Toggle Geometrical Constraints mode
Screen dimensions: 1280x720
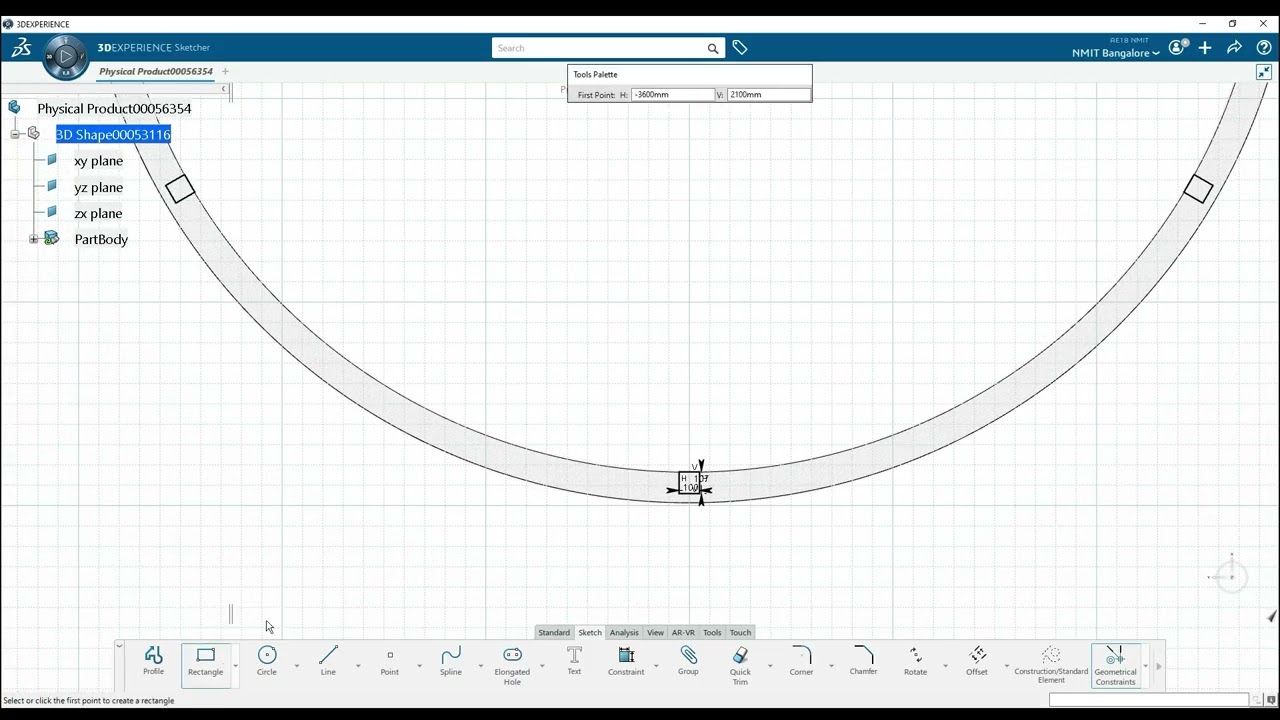coord(1115,665)
